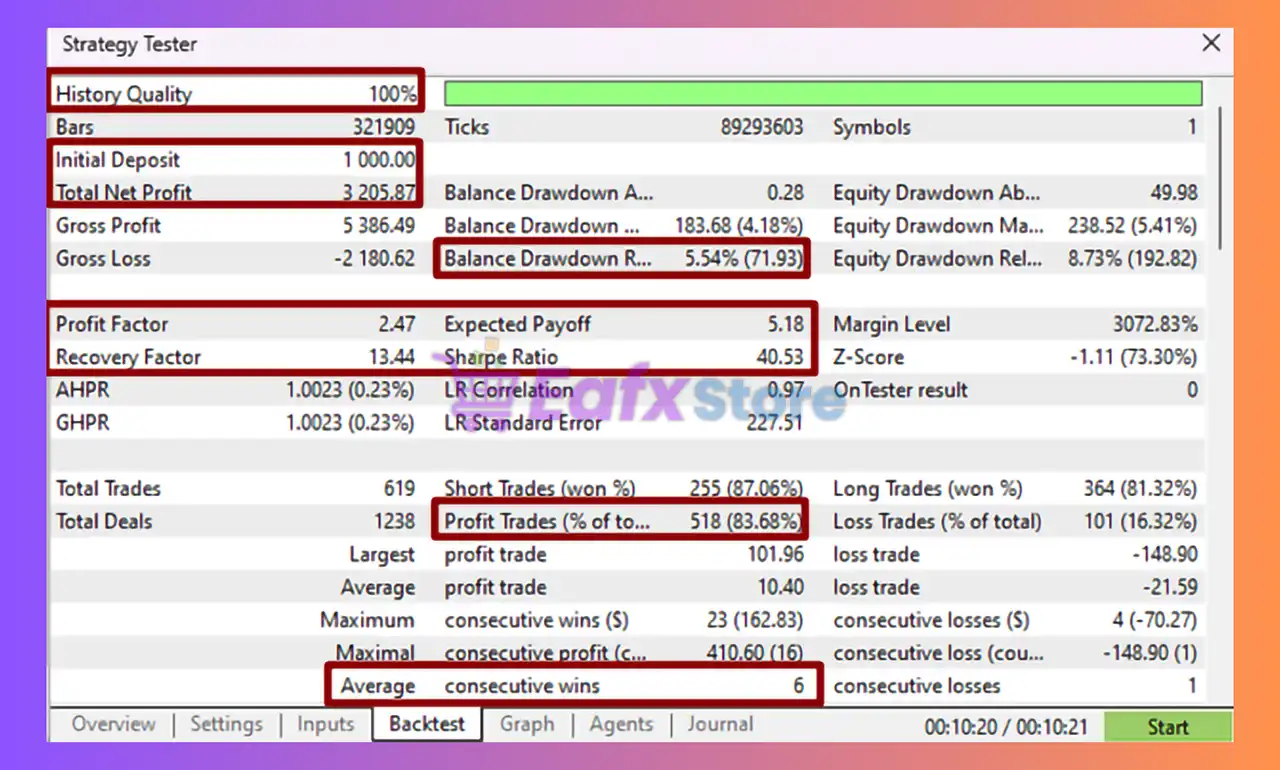Click the Average consecutive wins value 6
1280x770 pixels.
click(798, 686)
